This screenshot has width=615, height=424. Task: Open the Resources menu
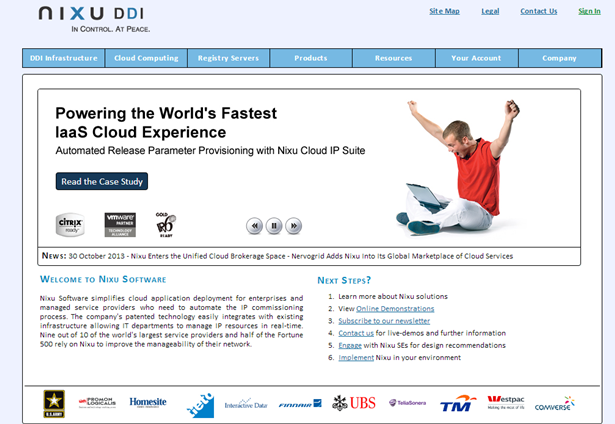pos(394,58)
